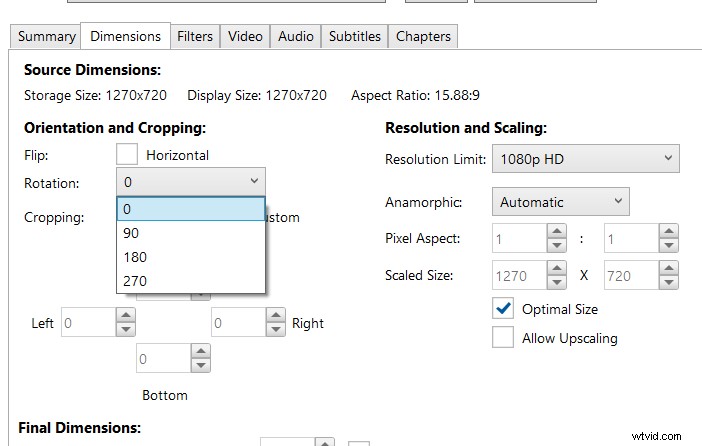The image size is (702, 446).
Task: Collapse the Rotation combo box arrow
Action: [254, 182]
